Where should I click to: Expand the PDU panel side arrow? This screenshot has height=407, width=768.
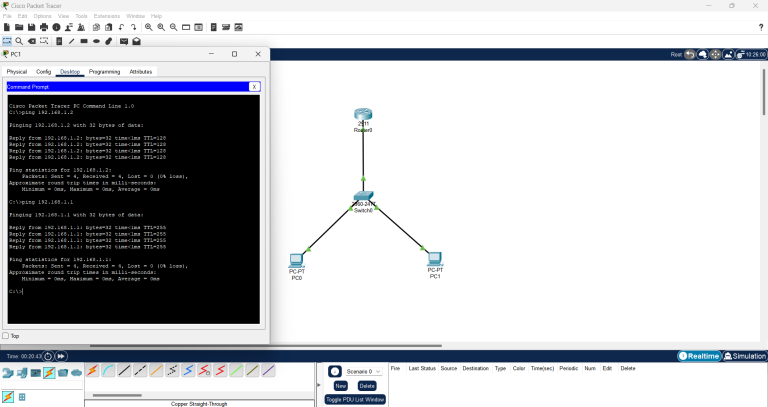319,385
